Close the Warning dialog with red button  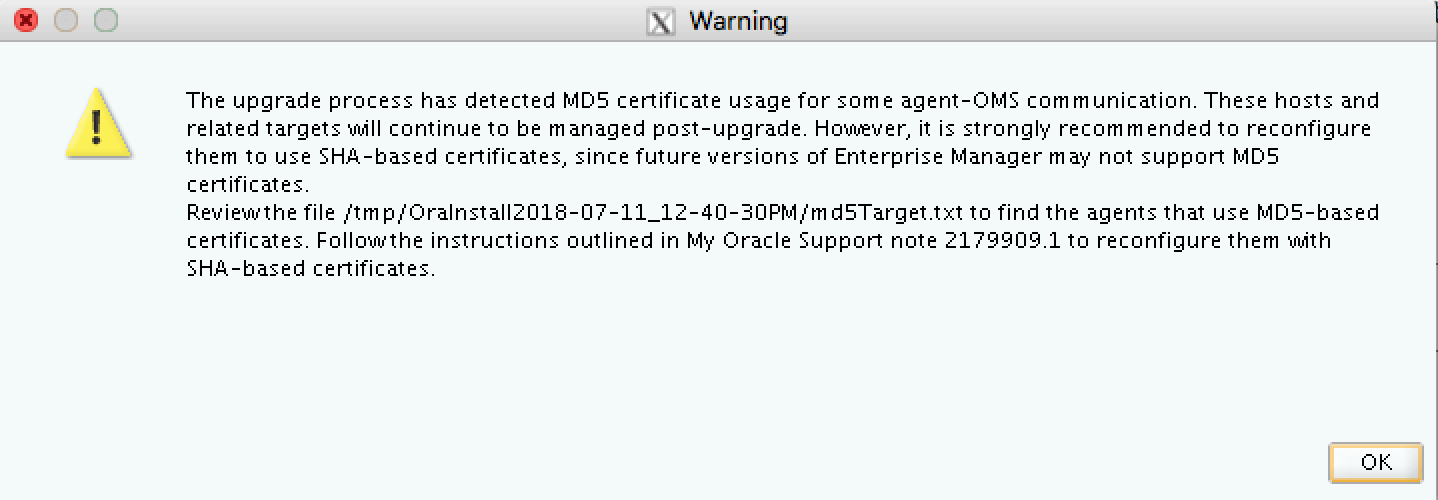(x=26, y=20)
